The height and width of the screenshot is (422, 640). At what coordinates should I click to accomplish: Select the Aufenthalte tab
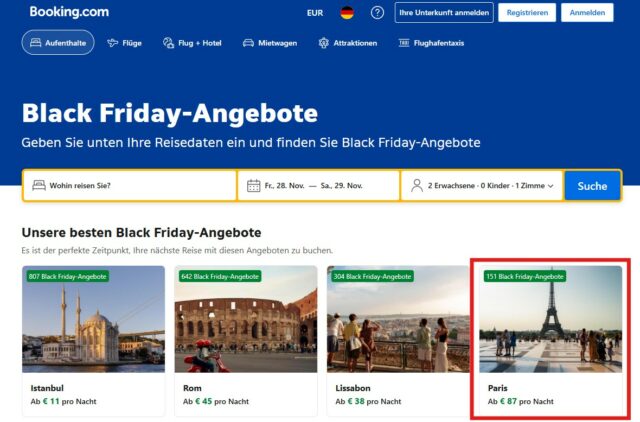(x=58, y=43)
